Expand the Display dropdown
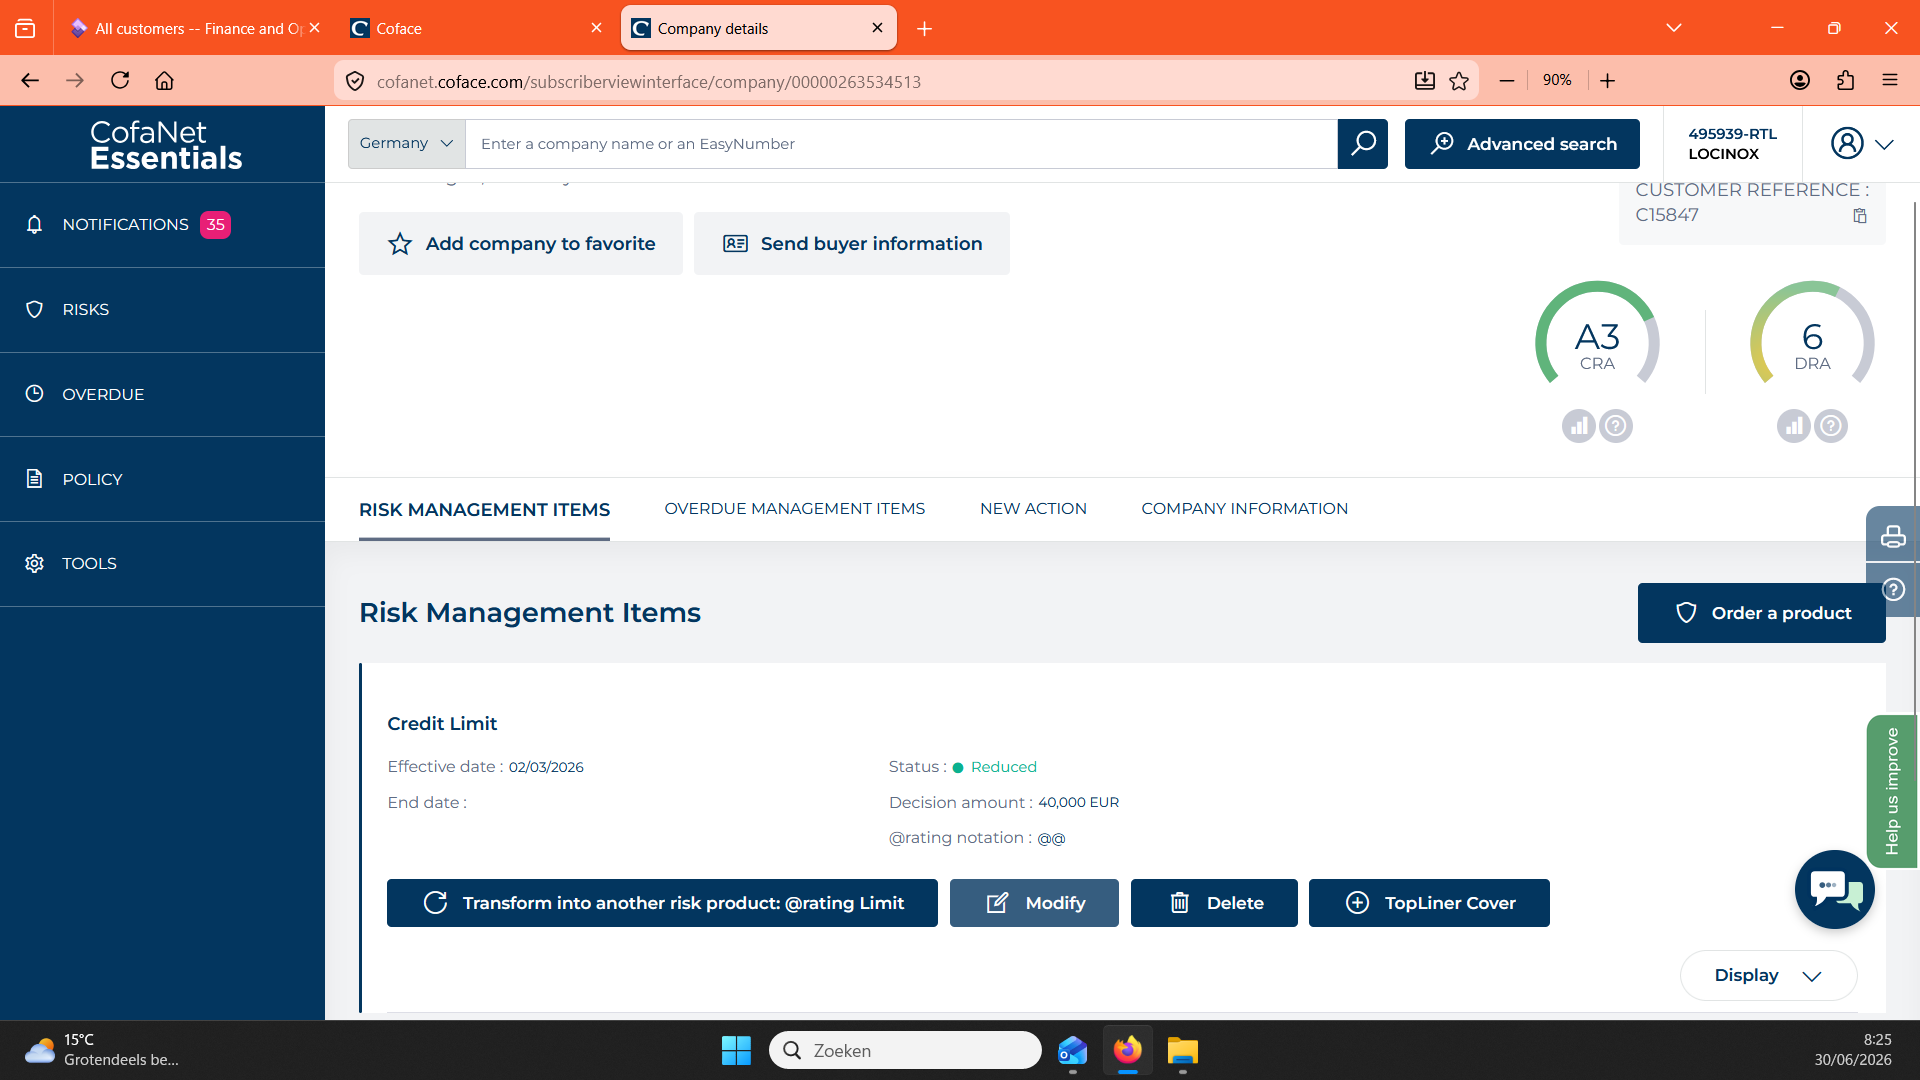Image resolution: width=1920 pixels, height=1080 pixels. coord(1768,976)
